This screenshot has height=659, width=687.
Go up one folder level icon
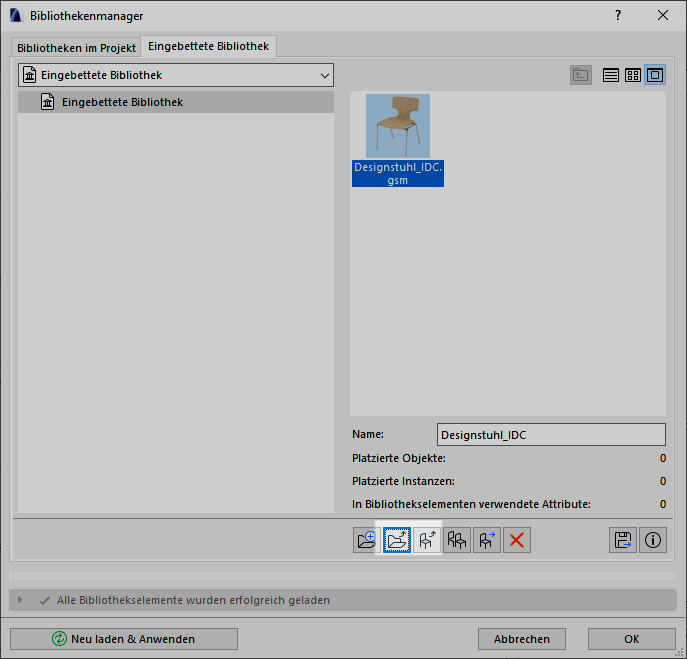pos(581,75)
